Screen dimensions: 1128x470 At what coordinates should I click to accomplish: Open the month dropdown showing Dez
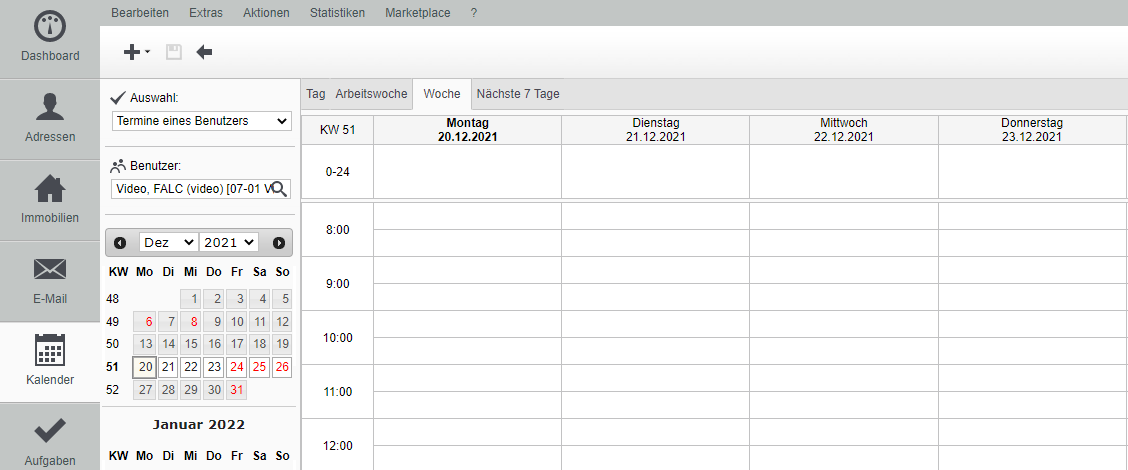tap(168, 242)
